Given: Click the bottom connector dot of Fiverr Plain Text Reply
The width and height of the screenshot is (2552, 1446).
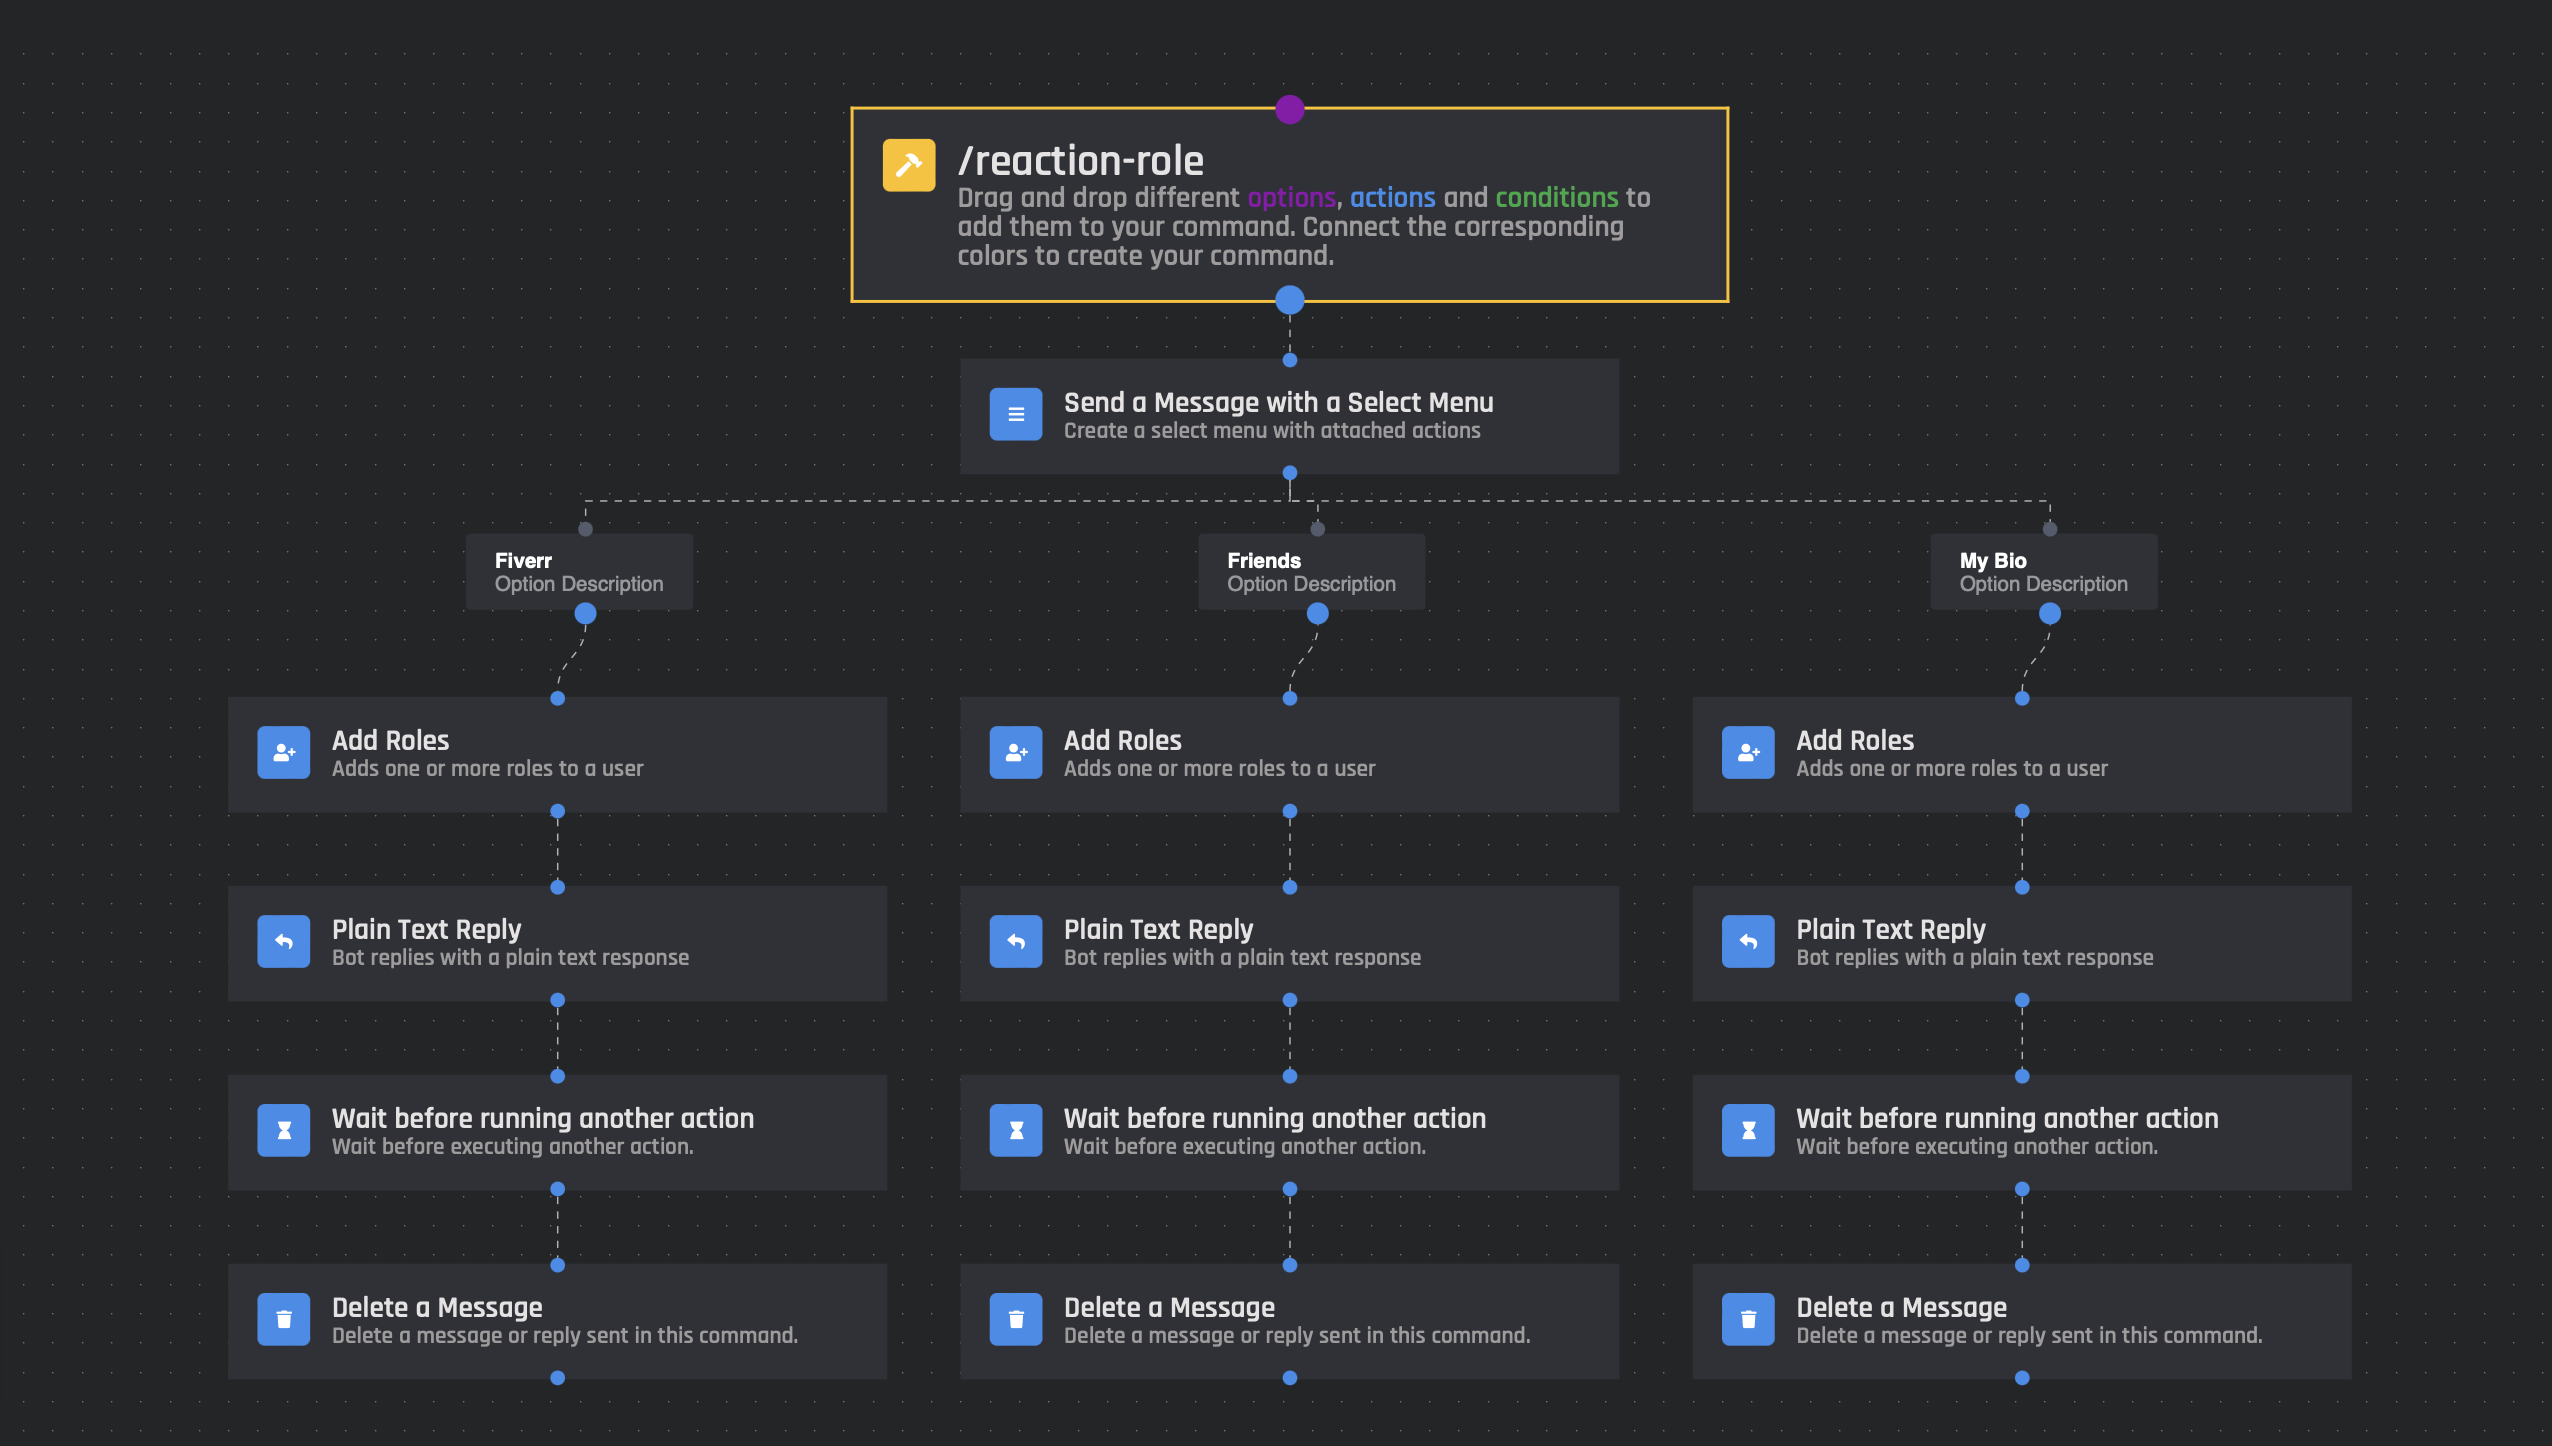Looking at the screenshot, I should (x=558, y=1000).
